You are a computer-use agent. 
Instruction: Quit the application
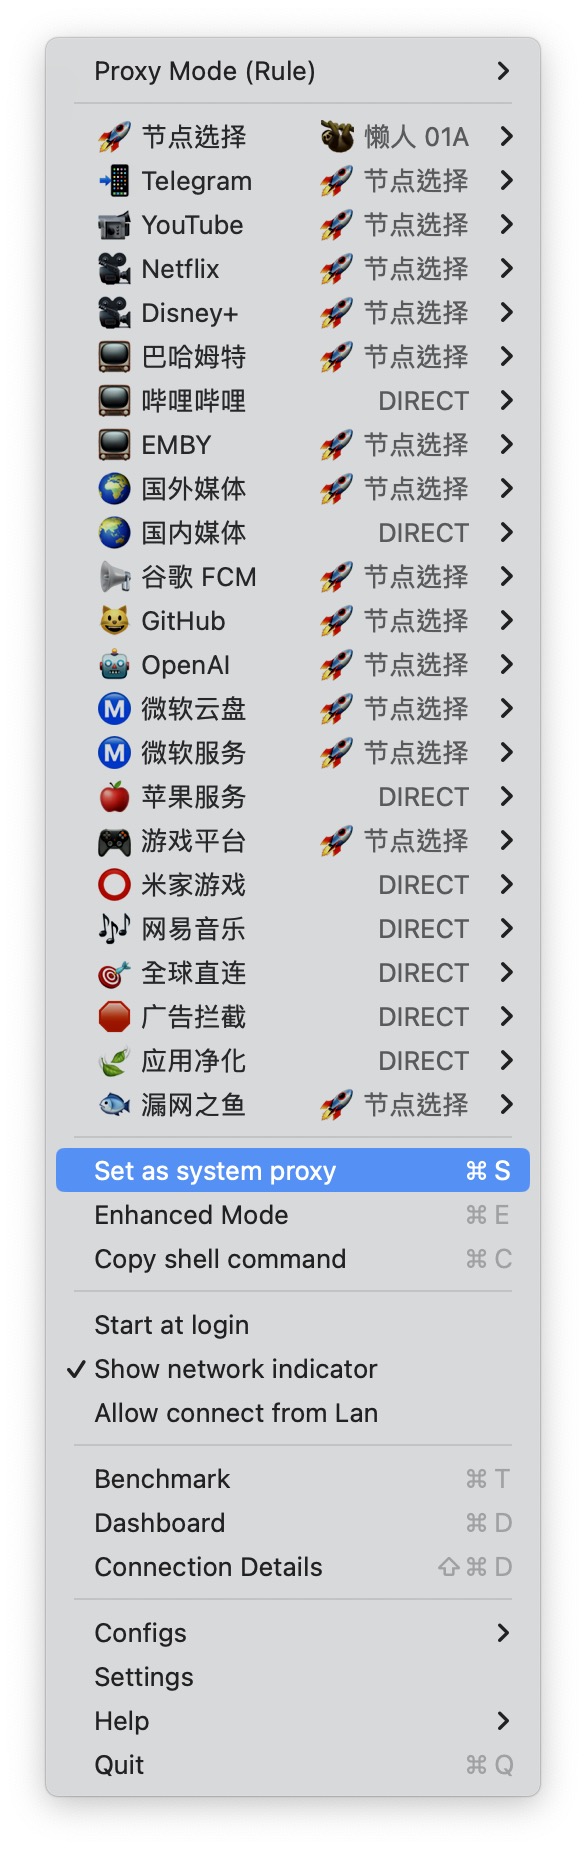(293, 1765)
